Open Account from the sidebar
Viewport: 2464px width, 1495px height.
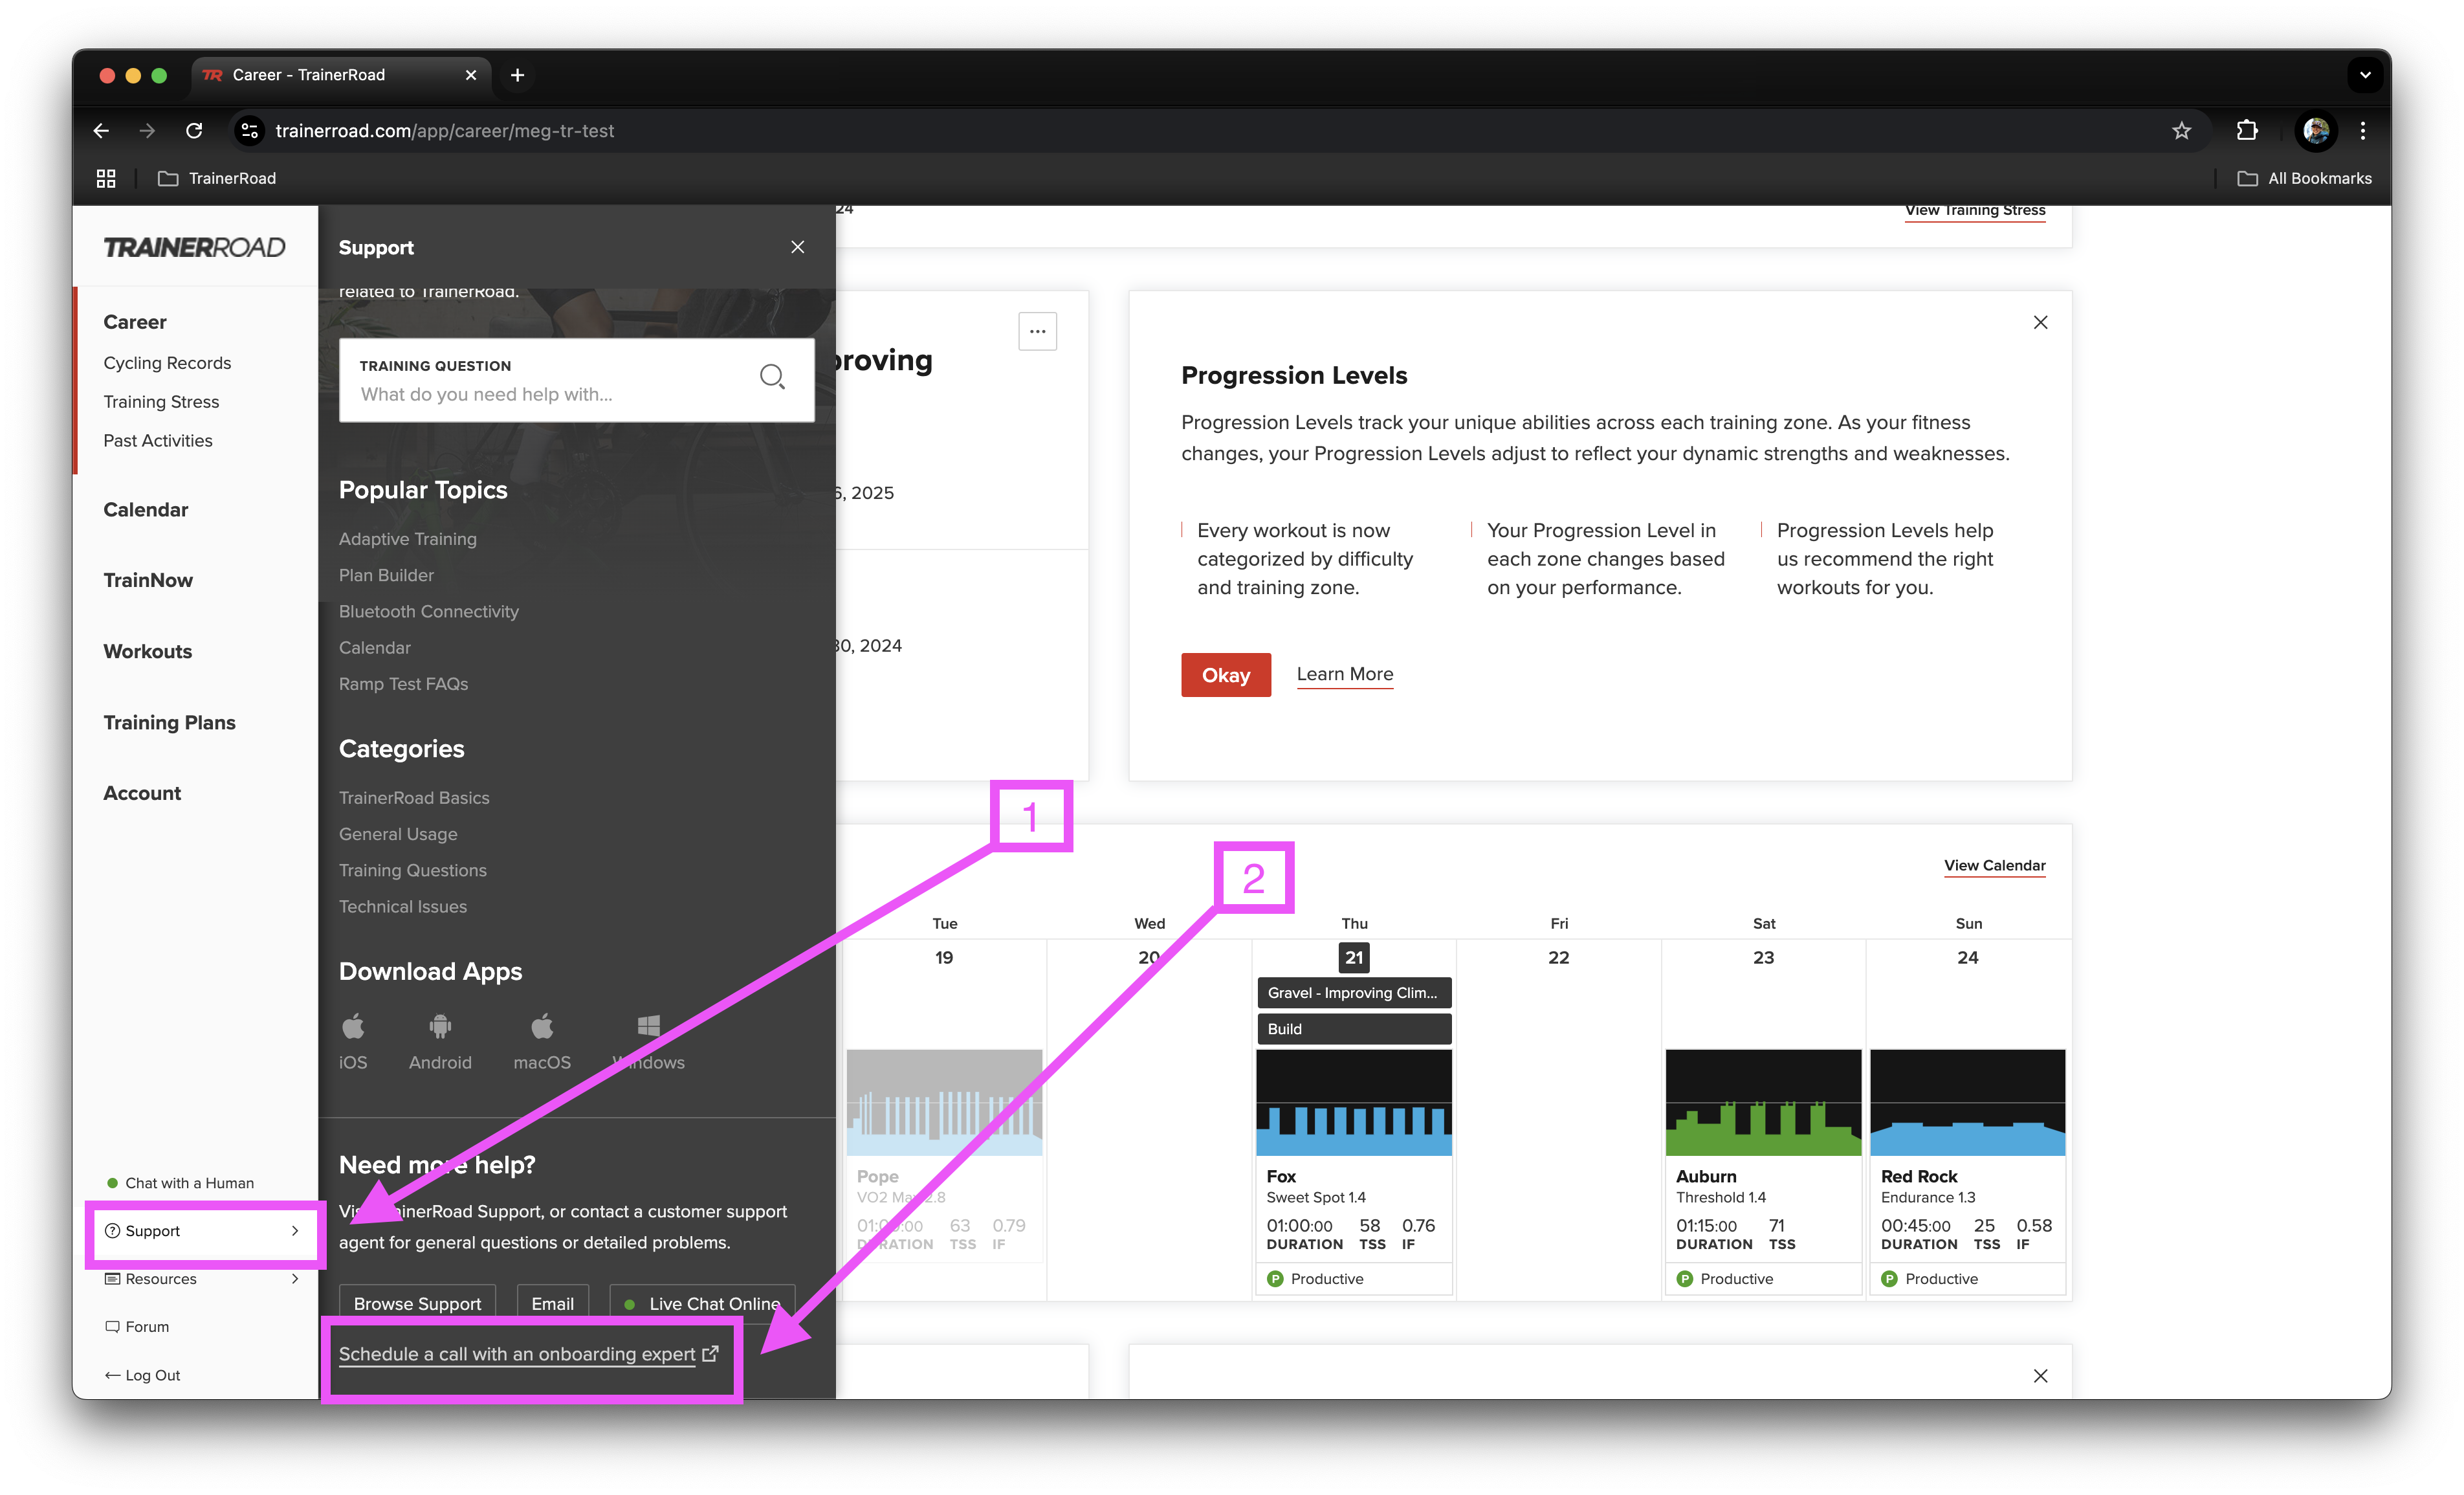click(x=142, y=794)
